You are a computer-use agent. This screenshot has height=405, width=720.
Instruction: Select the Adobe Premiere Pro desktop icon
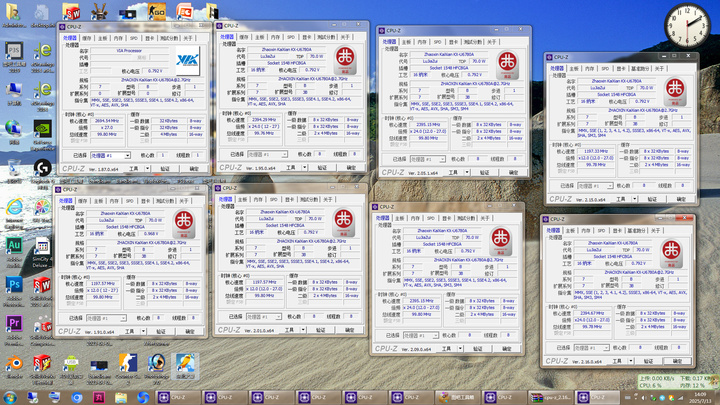tap(14, 323)
